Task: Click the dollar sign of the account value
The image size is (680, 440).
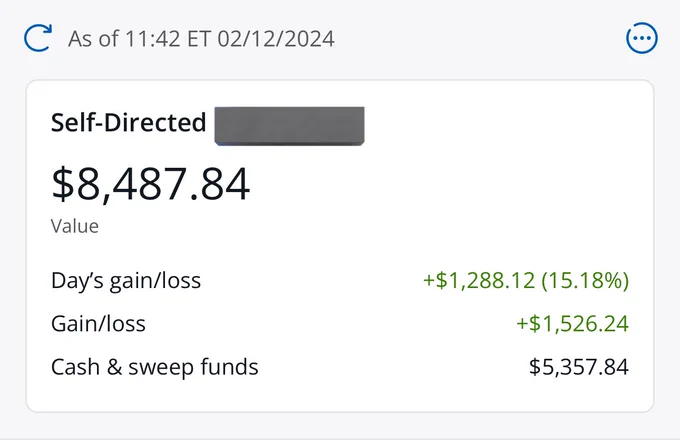Action: [63, 184]
